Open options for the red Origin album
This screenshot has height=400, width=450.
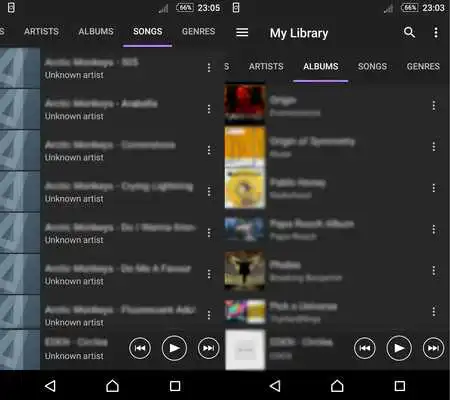tap(434, 106)
